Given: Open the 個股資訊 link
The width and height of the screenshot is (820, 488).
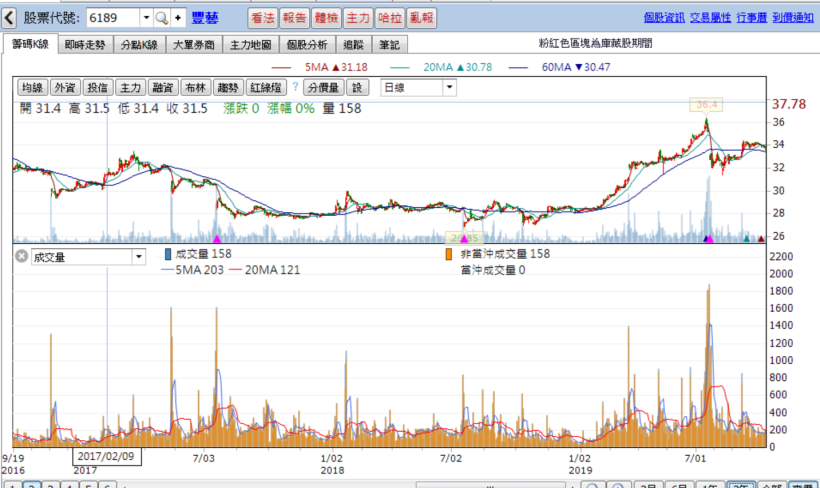Looking at the screenshot, I should (664, 18).
